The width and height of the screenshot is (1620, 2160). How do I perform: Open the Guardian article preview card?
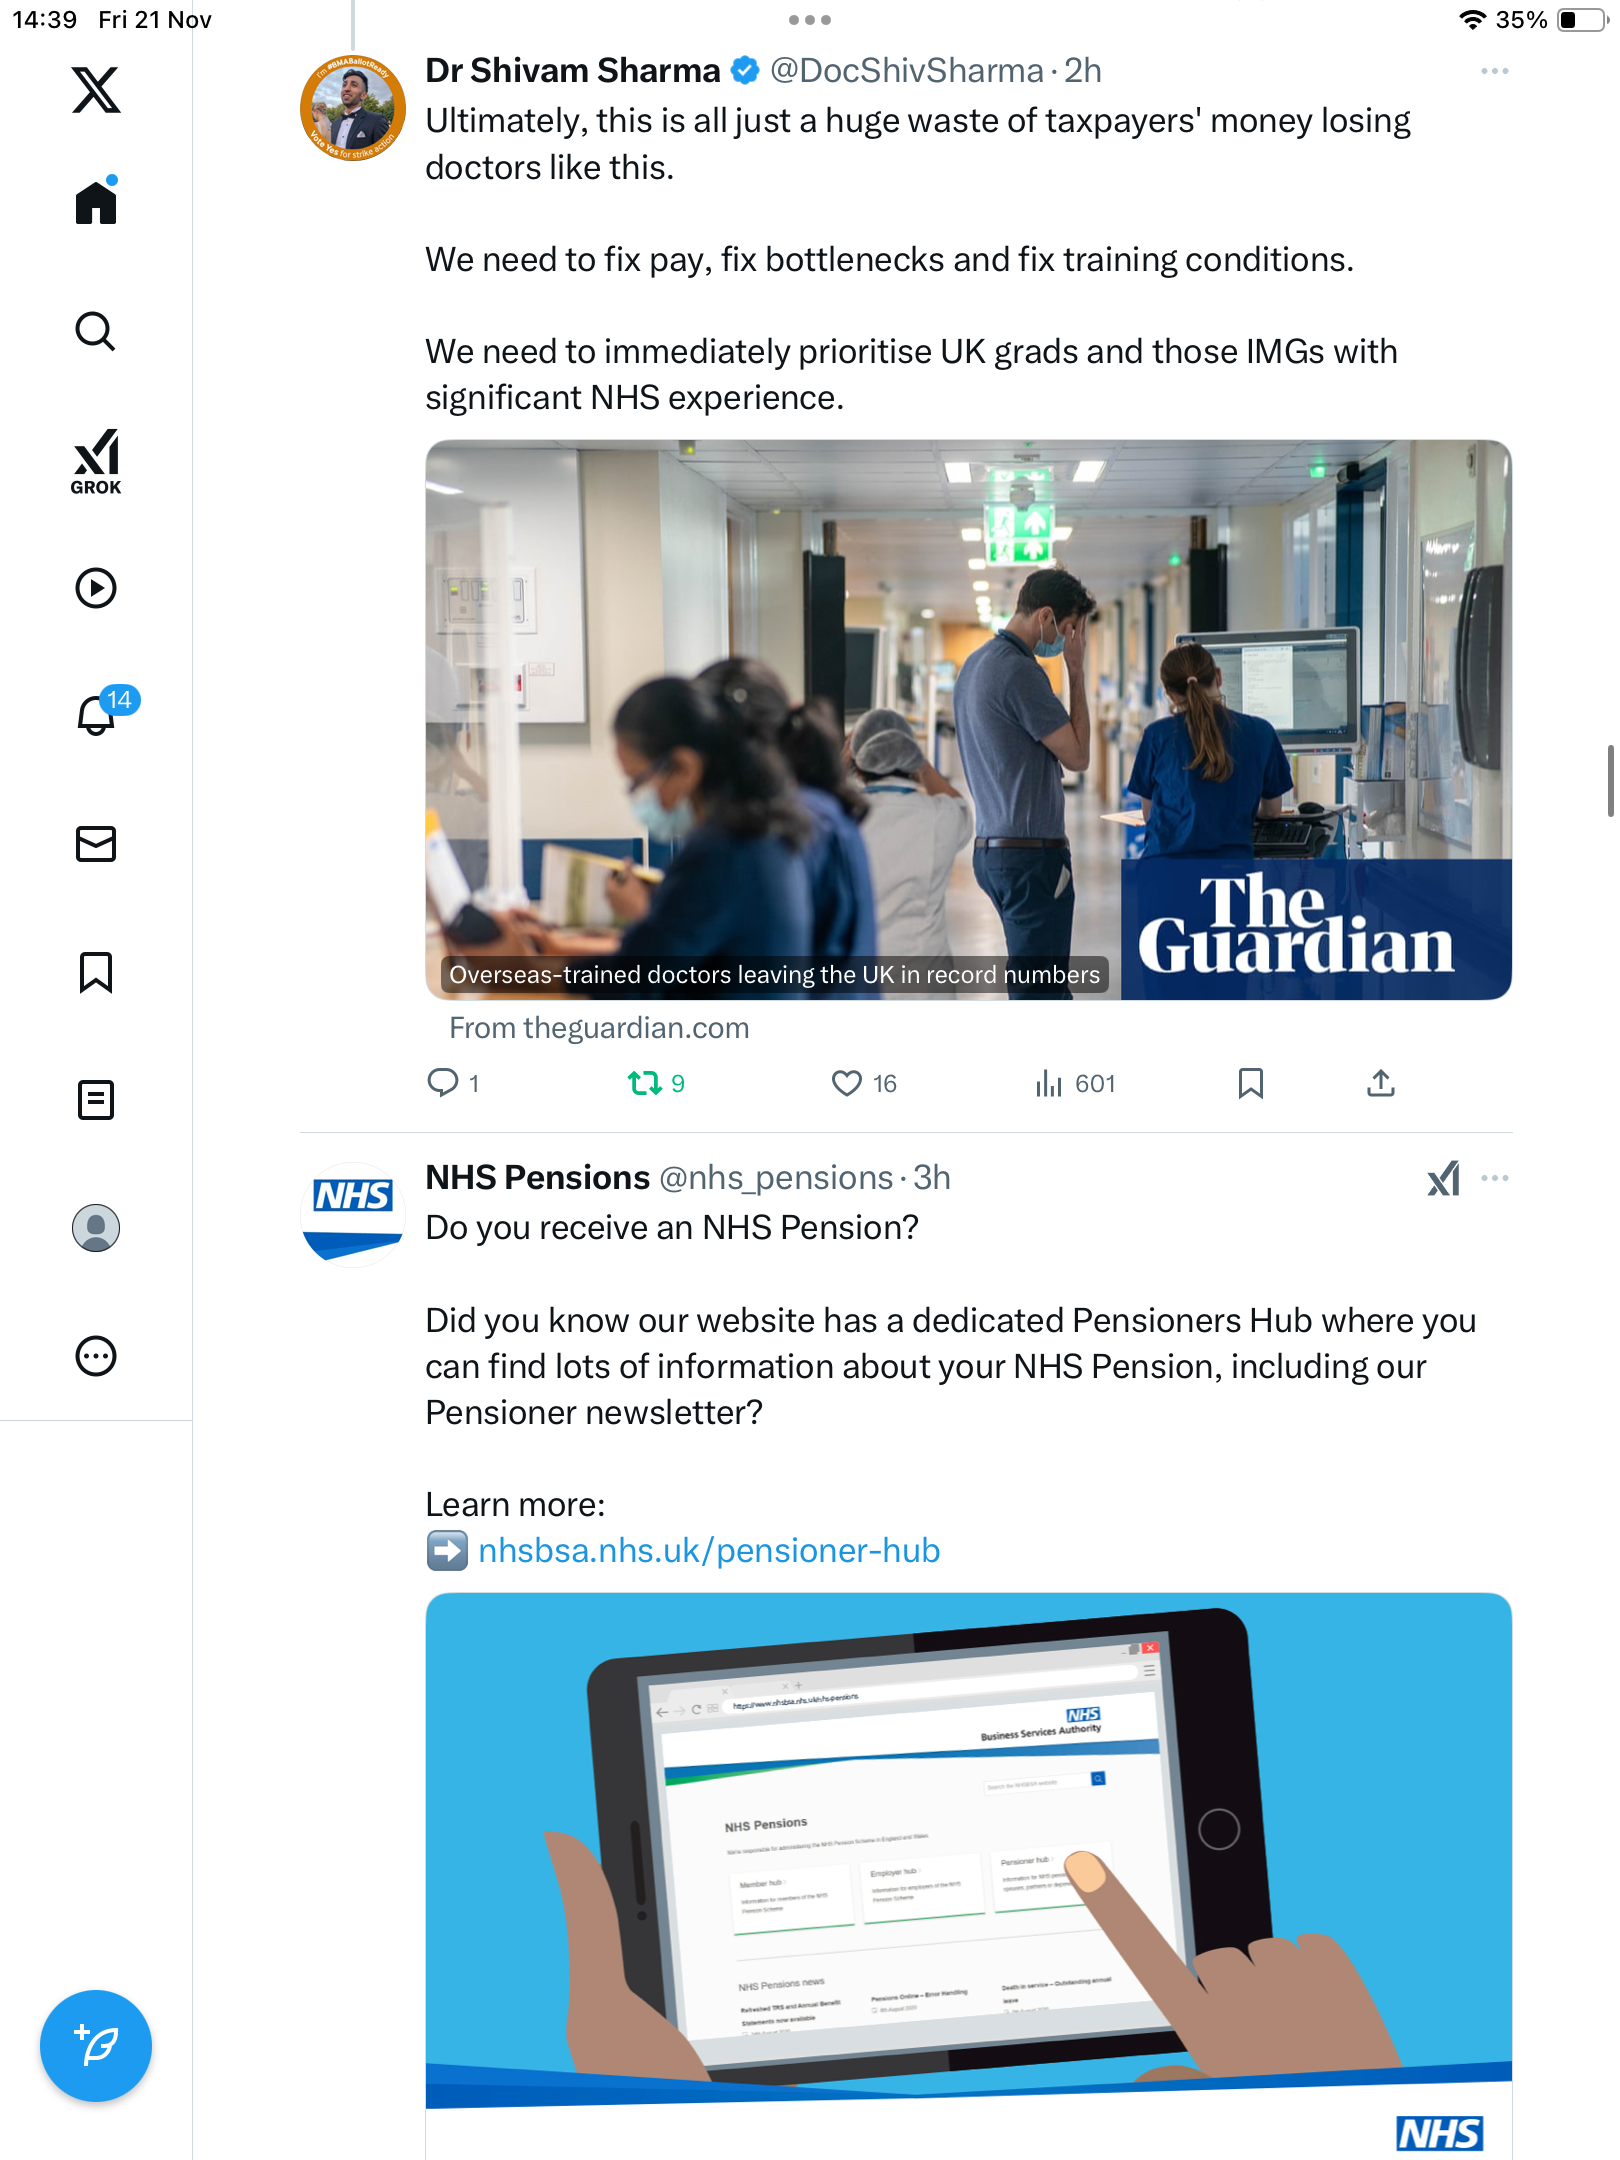coord(968,720)
